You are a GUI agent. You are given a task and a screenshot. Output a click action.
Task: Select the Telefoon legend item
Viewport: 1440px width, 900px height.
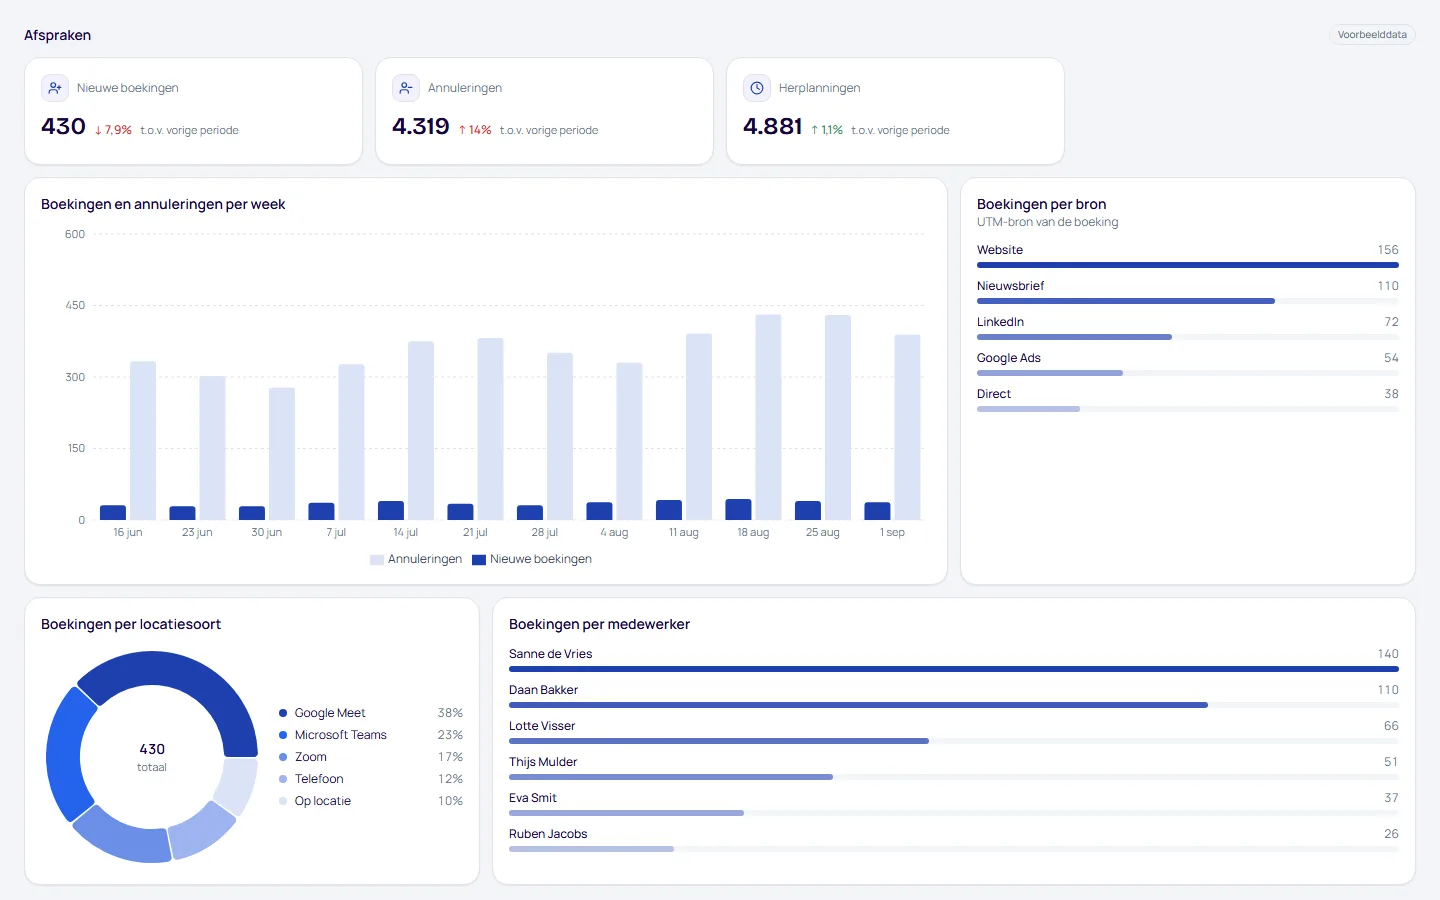pyautogui.click(x=371, y=779)
